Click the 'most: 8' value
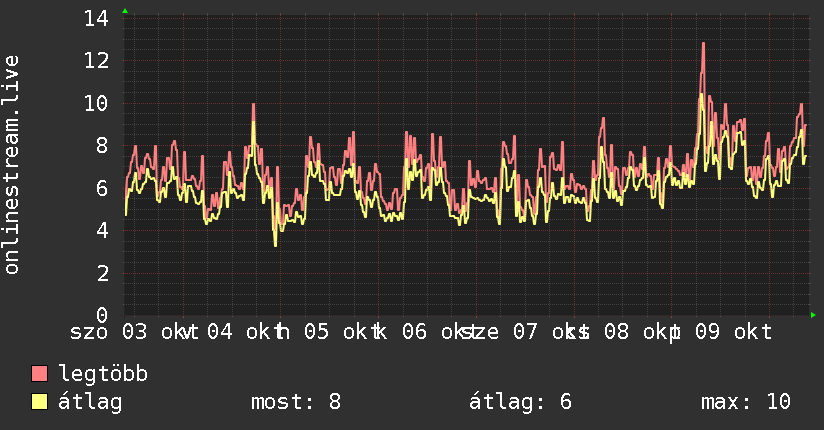Viewport: 824px width, 430px height. [296, 402]
